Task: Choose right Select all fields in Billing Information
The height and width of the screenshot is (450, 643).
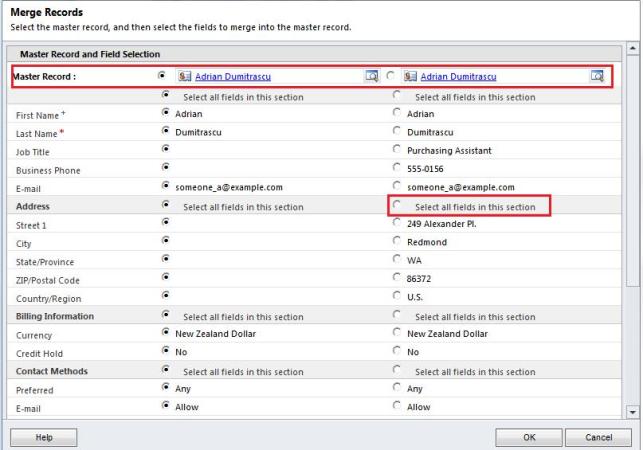Action: [x=397, y=314]
